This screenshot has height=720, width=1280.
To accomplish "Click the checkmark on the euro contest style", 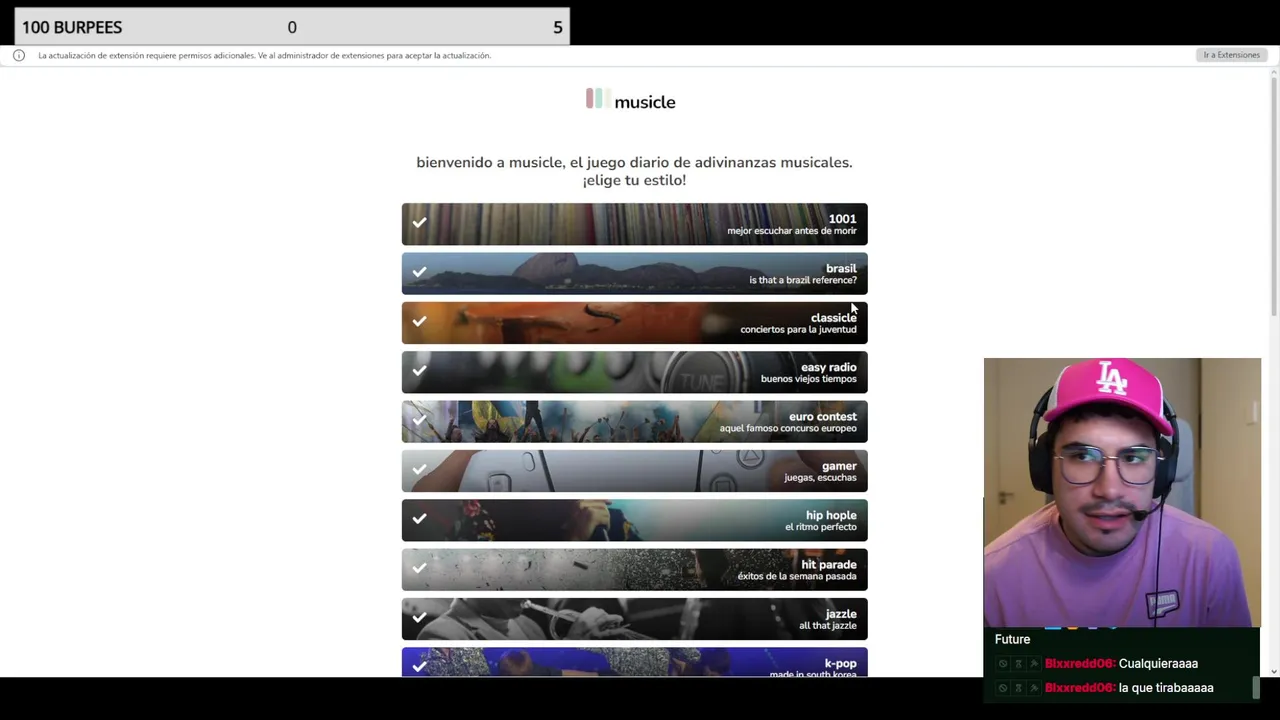I will point(419,420).
